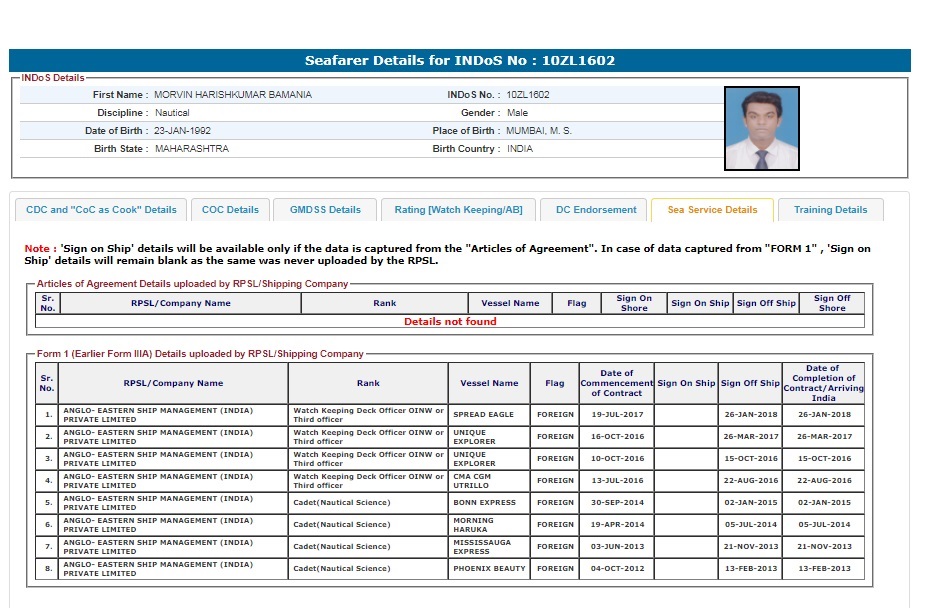Image resolution: width=947 pixels, height=608 pixels.
Task: Open the CDC and "CoC as Cook" Details tab
Action: (x=101, y=210)
